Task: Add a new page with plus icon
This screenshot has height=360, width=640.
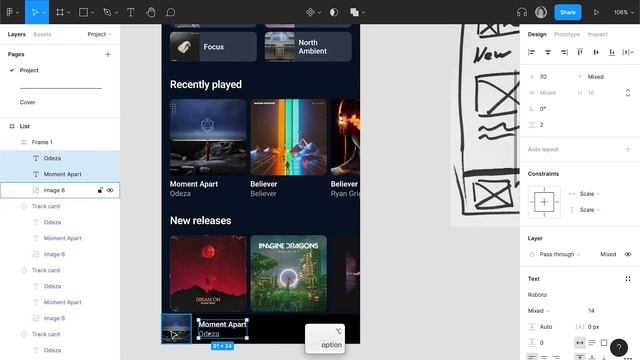Action: (108, 54)
